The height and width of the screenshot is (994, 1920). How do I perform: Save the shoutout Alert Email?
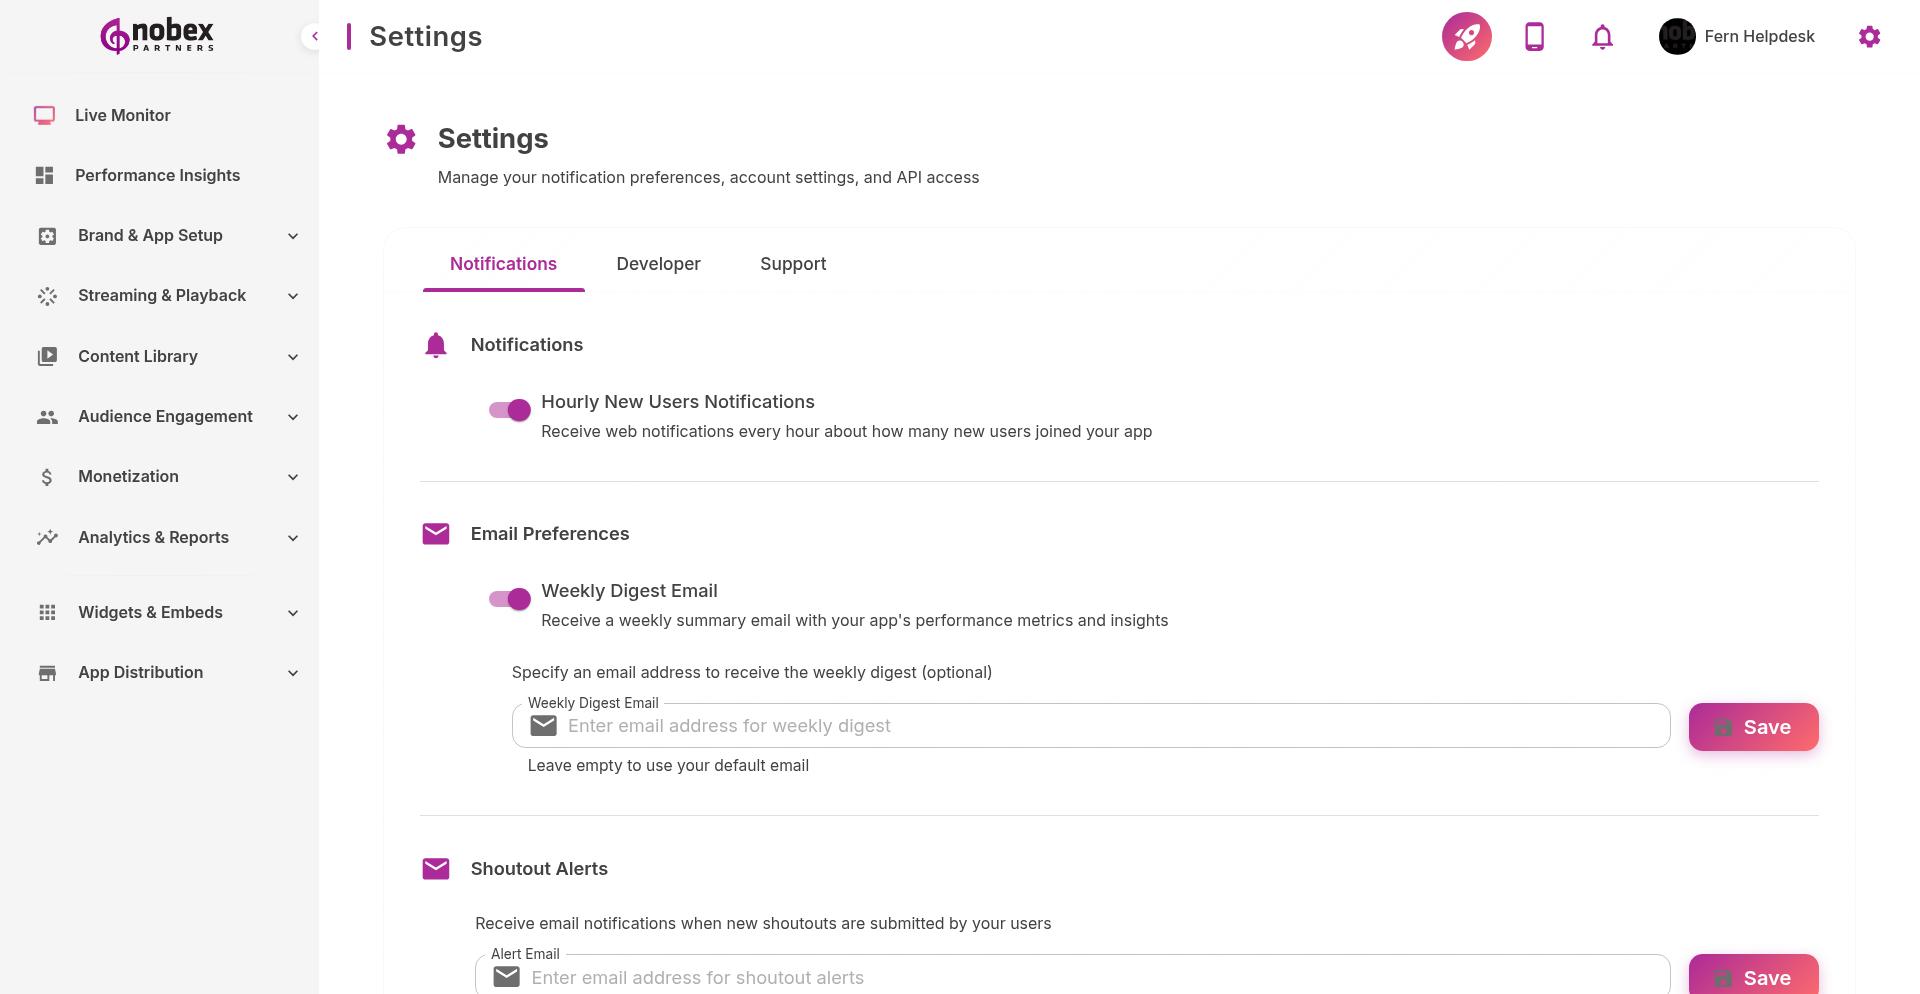click(x=1753, y=977)
